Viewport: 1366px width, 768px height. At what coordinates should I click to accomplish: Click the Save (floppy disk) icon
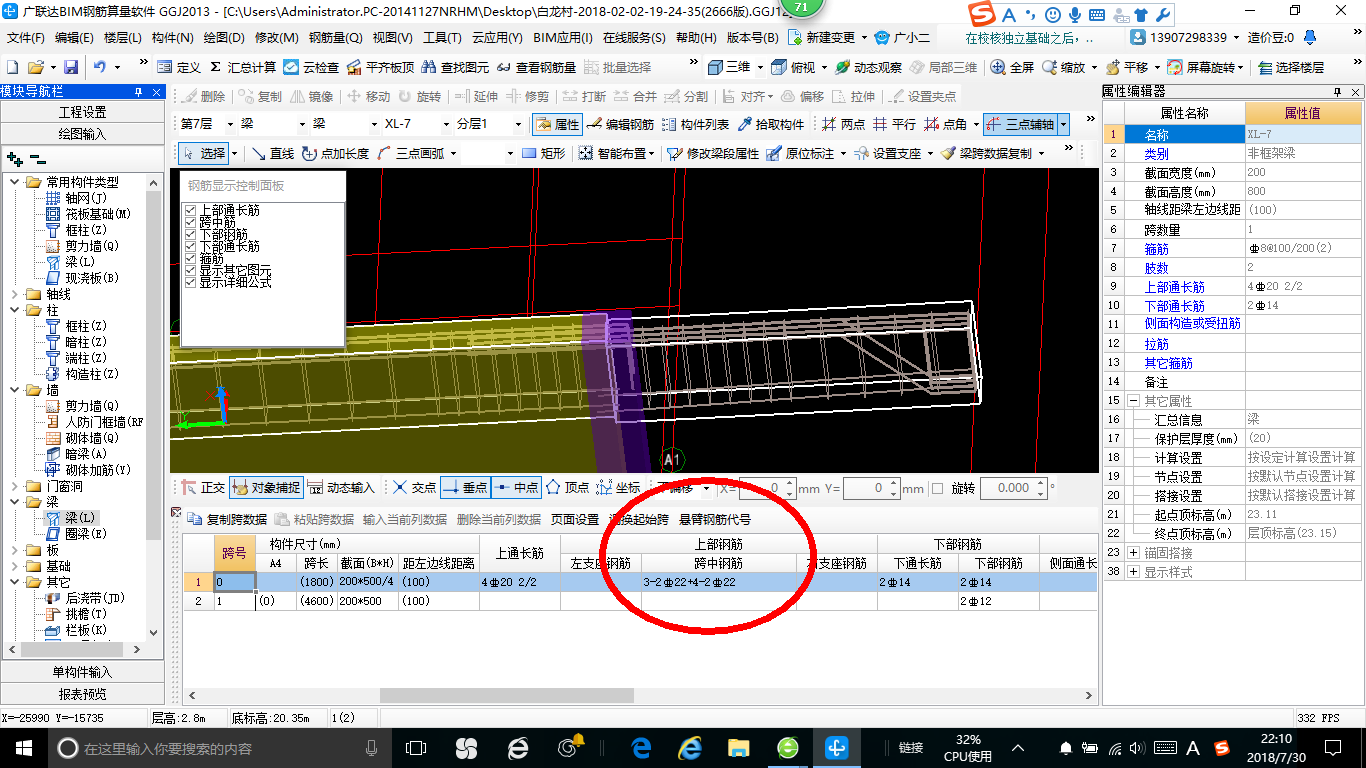[x=71, y=67]
